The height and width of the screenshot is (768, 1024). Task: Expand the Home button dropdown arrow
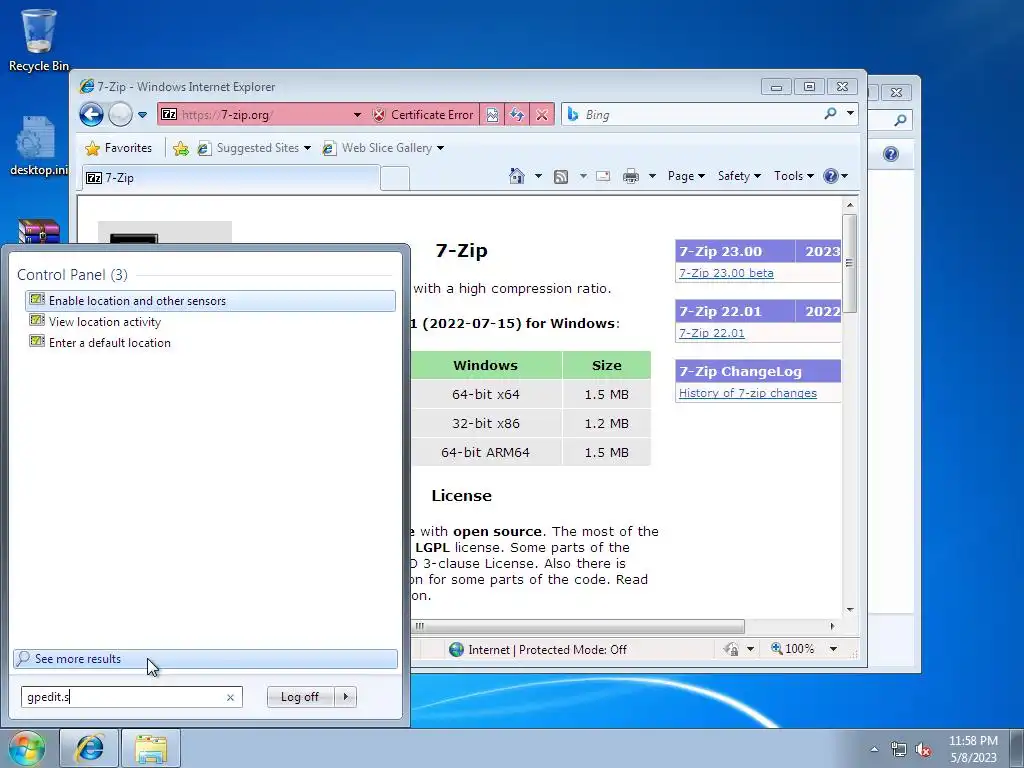(x=538, y=176)
